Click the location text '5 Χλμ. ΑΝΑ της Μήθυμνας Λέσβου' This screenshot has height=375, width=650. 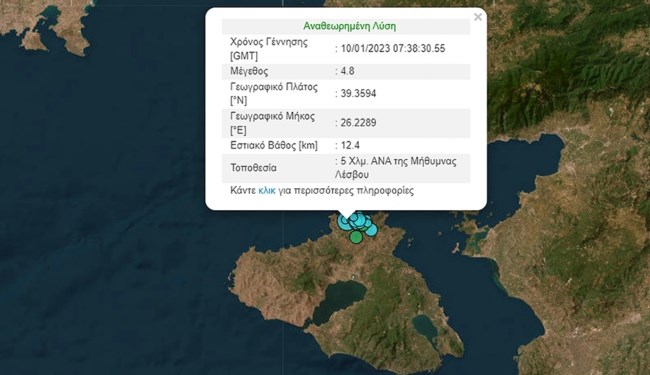coord(395,168)
